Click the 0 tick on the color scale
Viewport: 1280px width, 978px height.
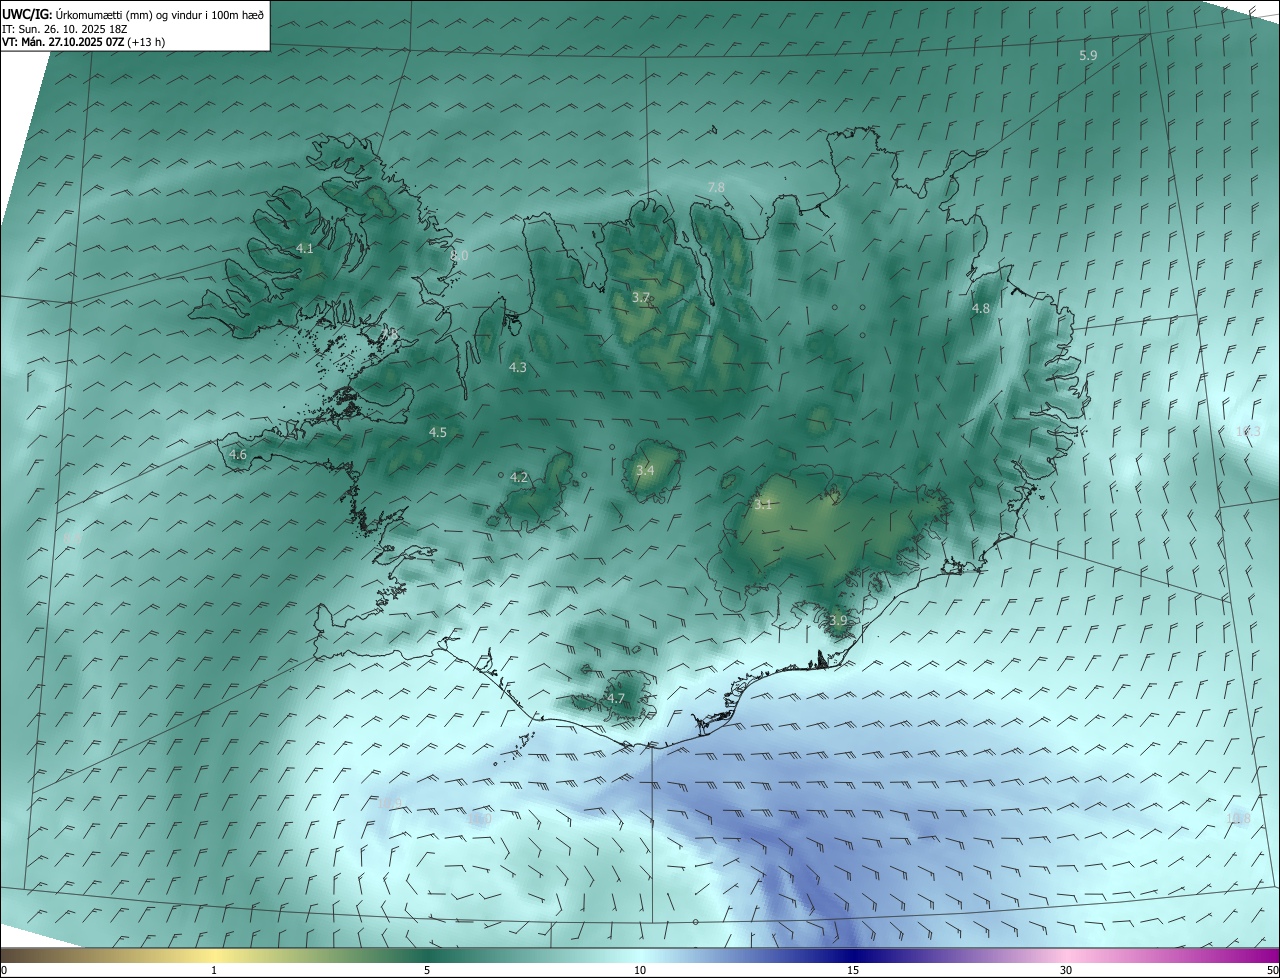pyautogui.click(x=3, y=970)
